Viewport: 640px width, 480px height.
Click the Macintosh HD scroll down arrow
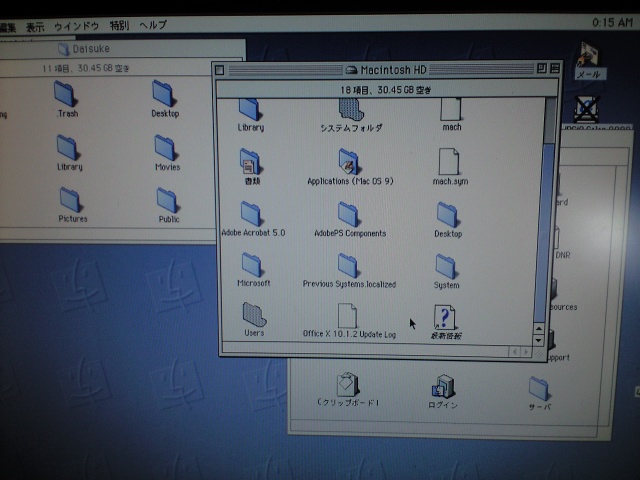[538, 340]
